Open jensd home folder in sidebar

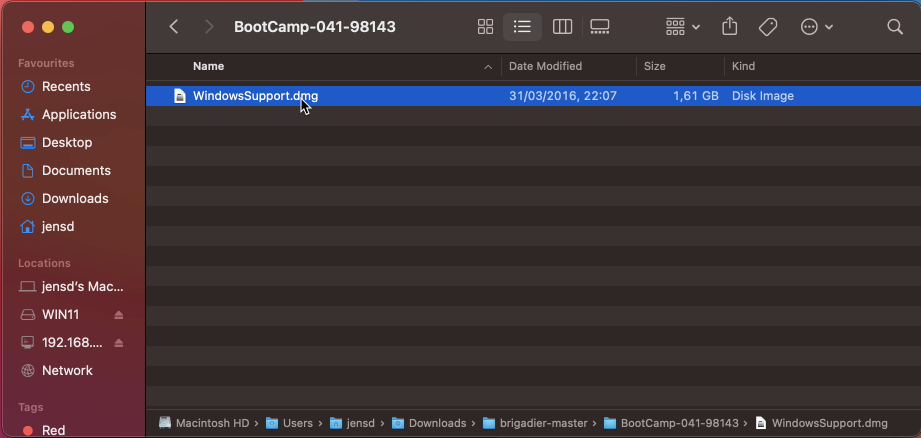point(47,227)
